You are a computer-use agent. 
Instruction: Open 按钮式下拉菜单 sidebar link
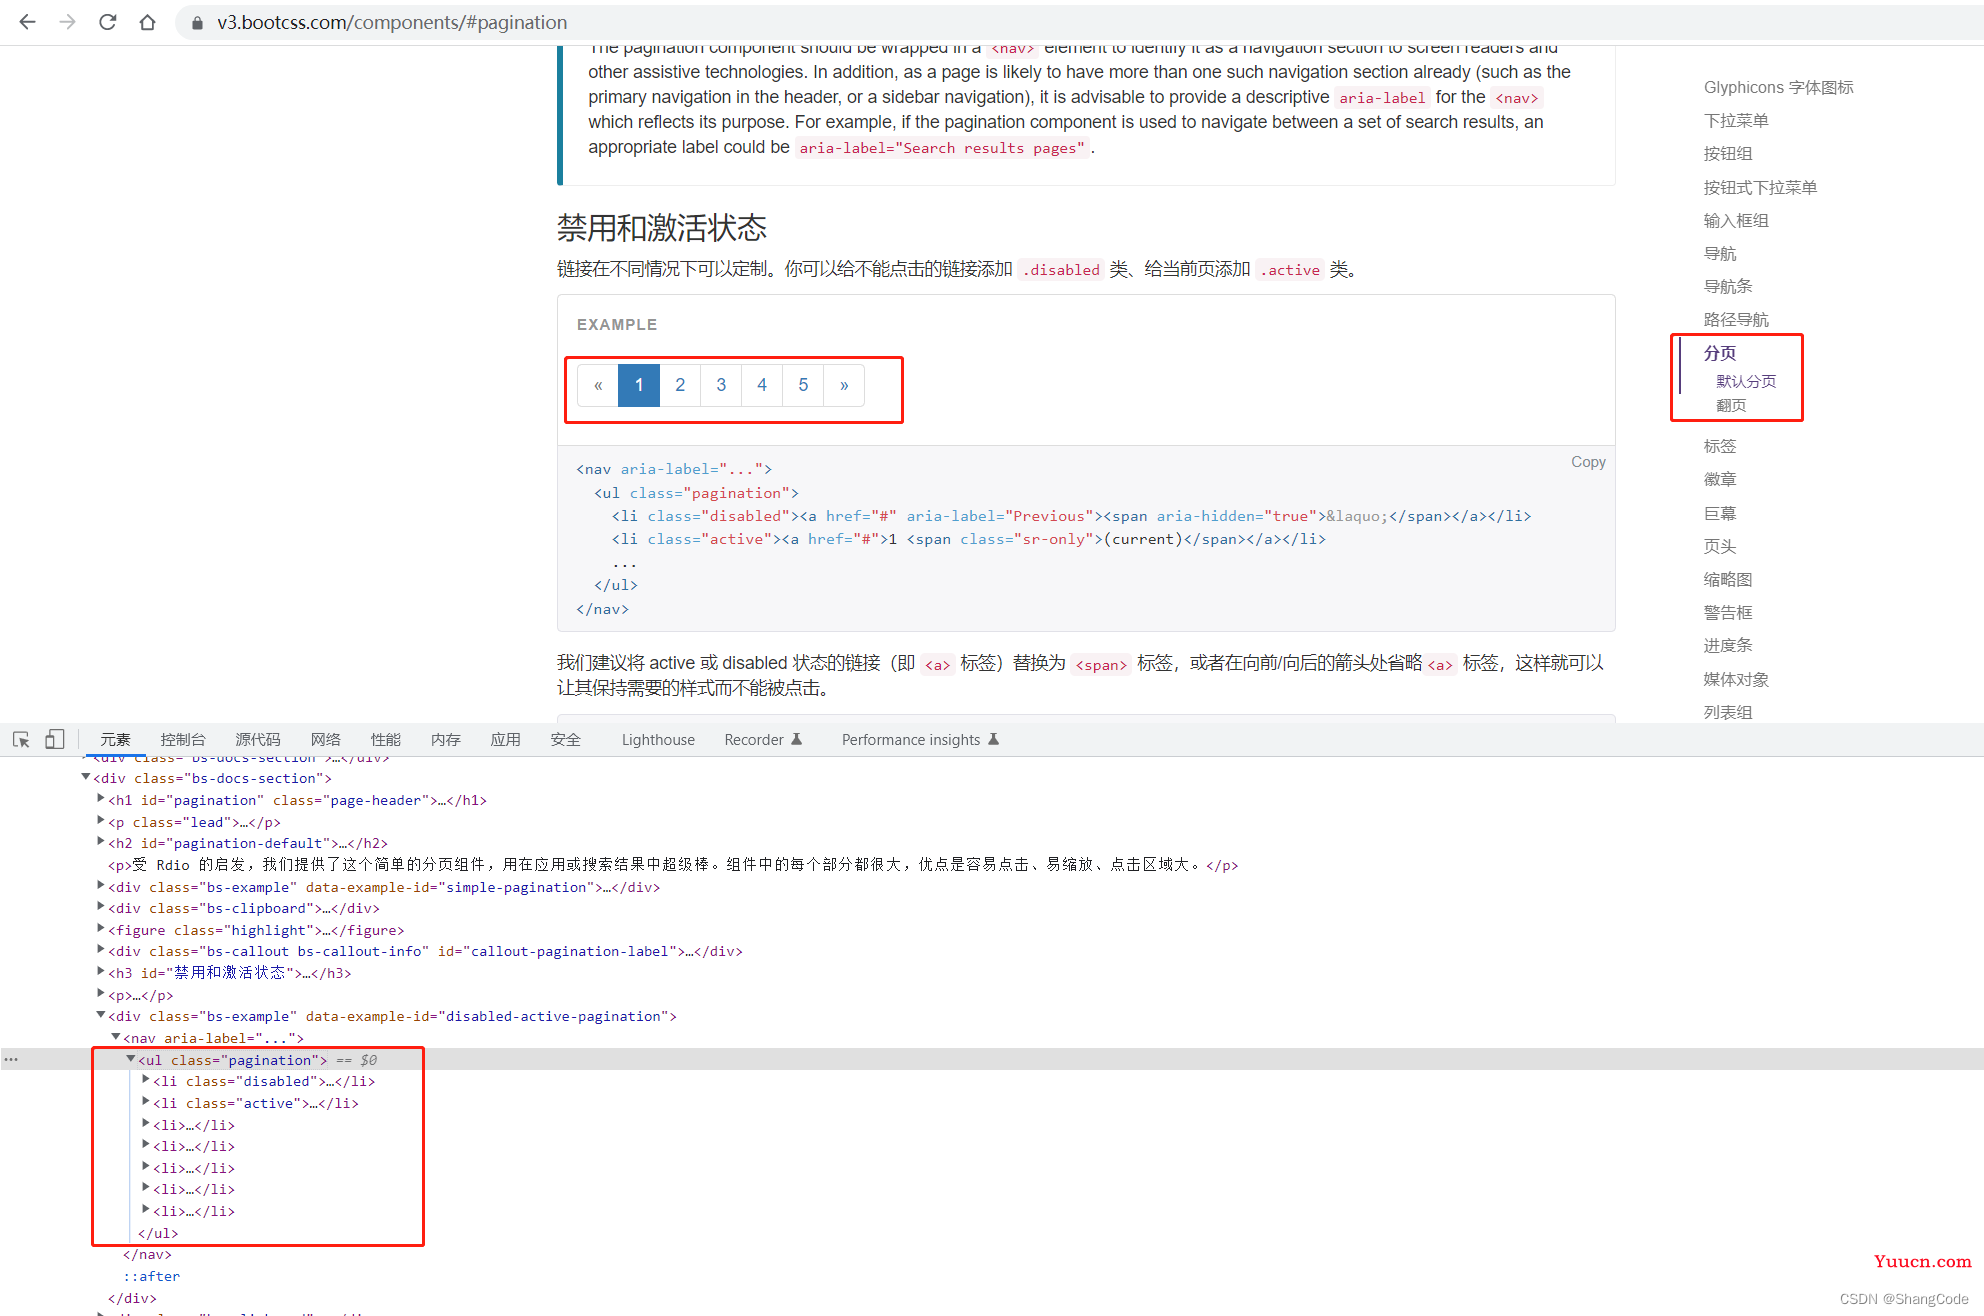pos(1760,187)
